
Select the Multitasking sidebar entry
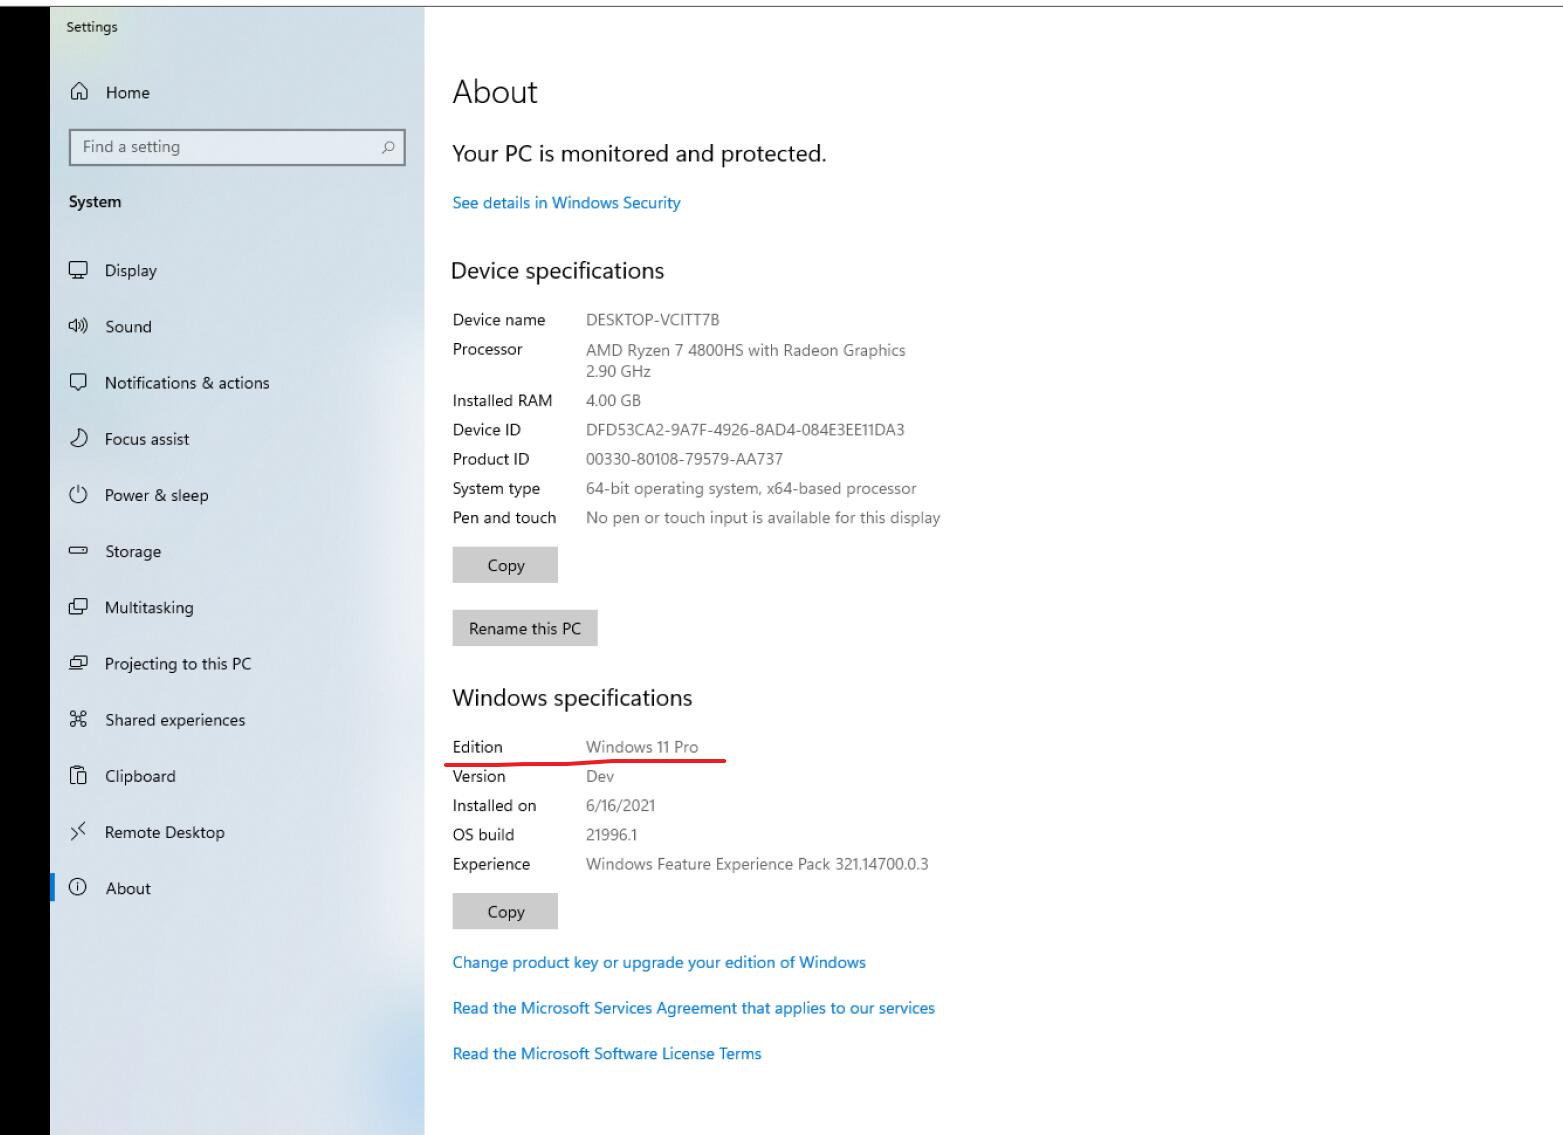[148, 607]
